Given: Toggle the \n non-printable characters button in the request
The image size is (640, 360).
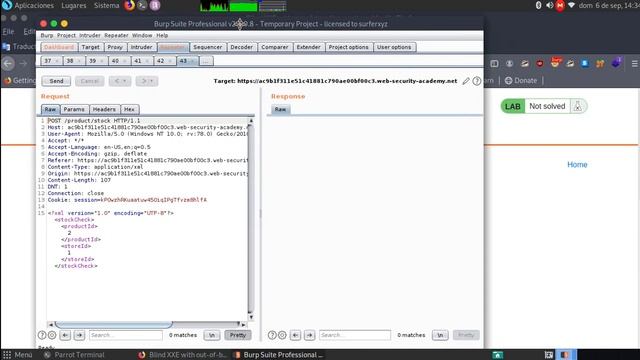Looking at the screenshot, I should pyautogui.click(x=212, y=335).
